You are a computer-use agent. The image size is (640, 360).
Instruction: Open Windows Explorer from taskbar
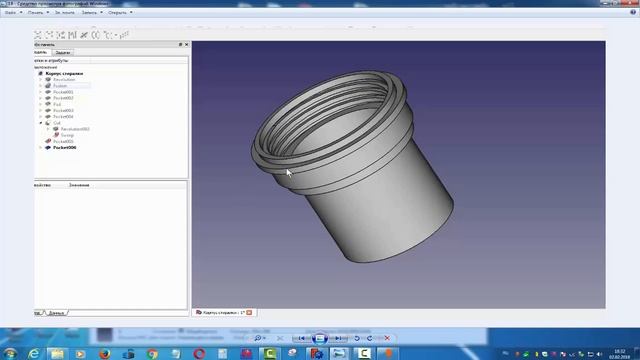57,353
